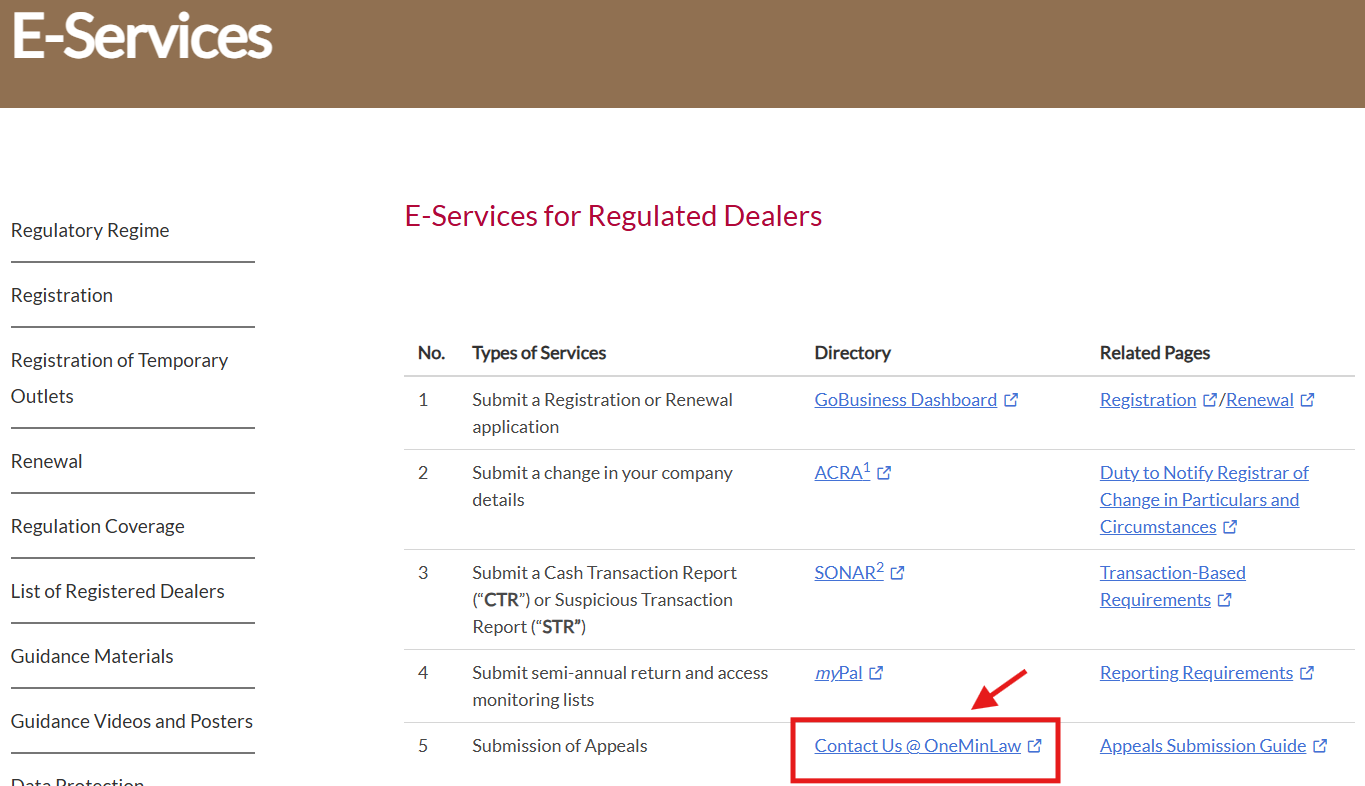Screen dimensions: 1365x786
Task: Open Regulation Coverage from the sidebar
Action: (97, 526)
